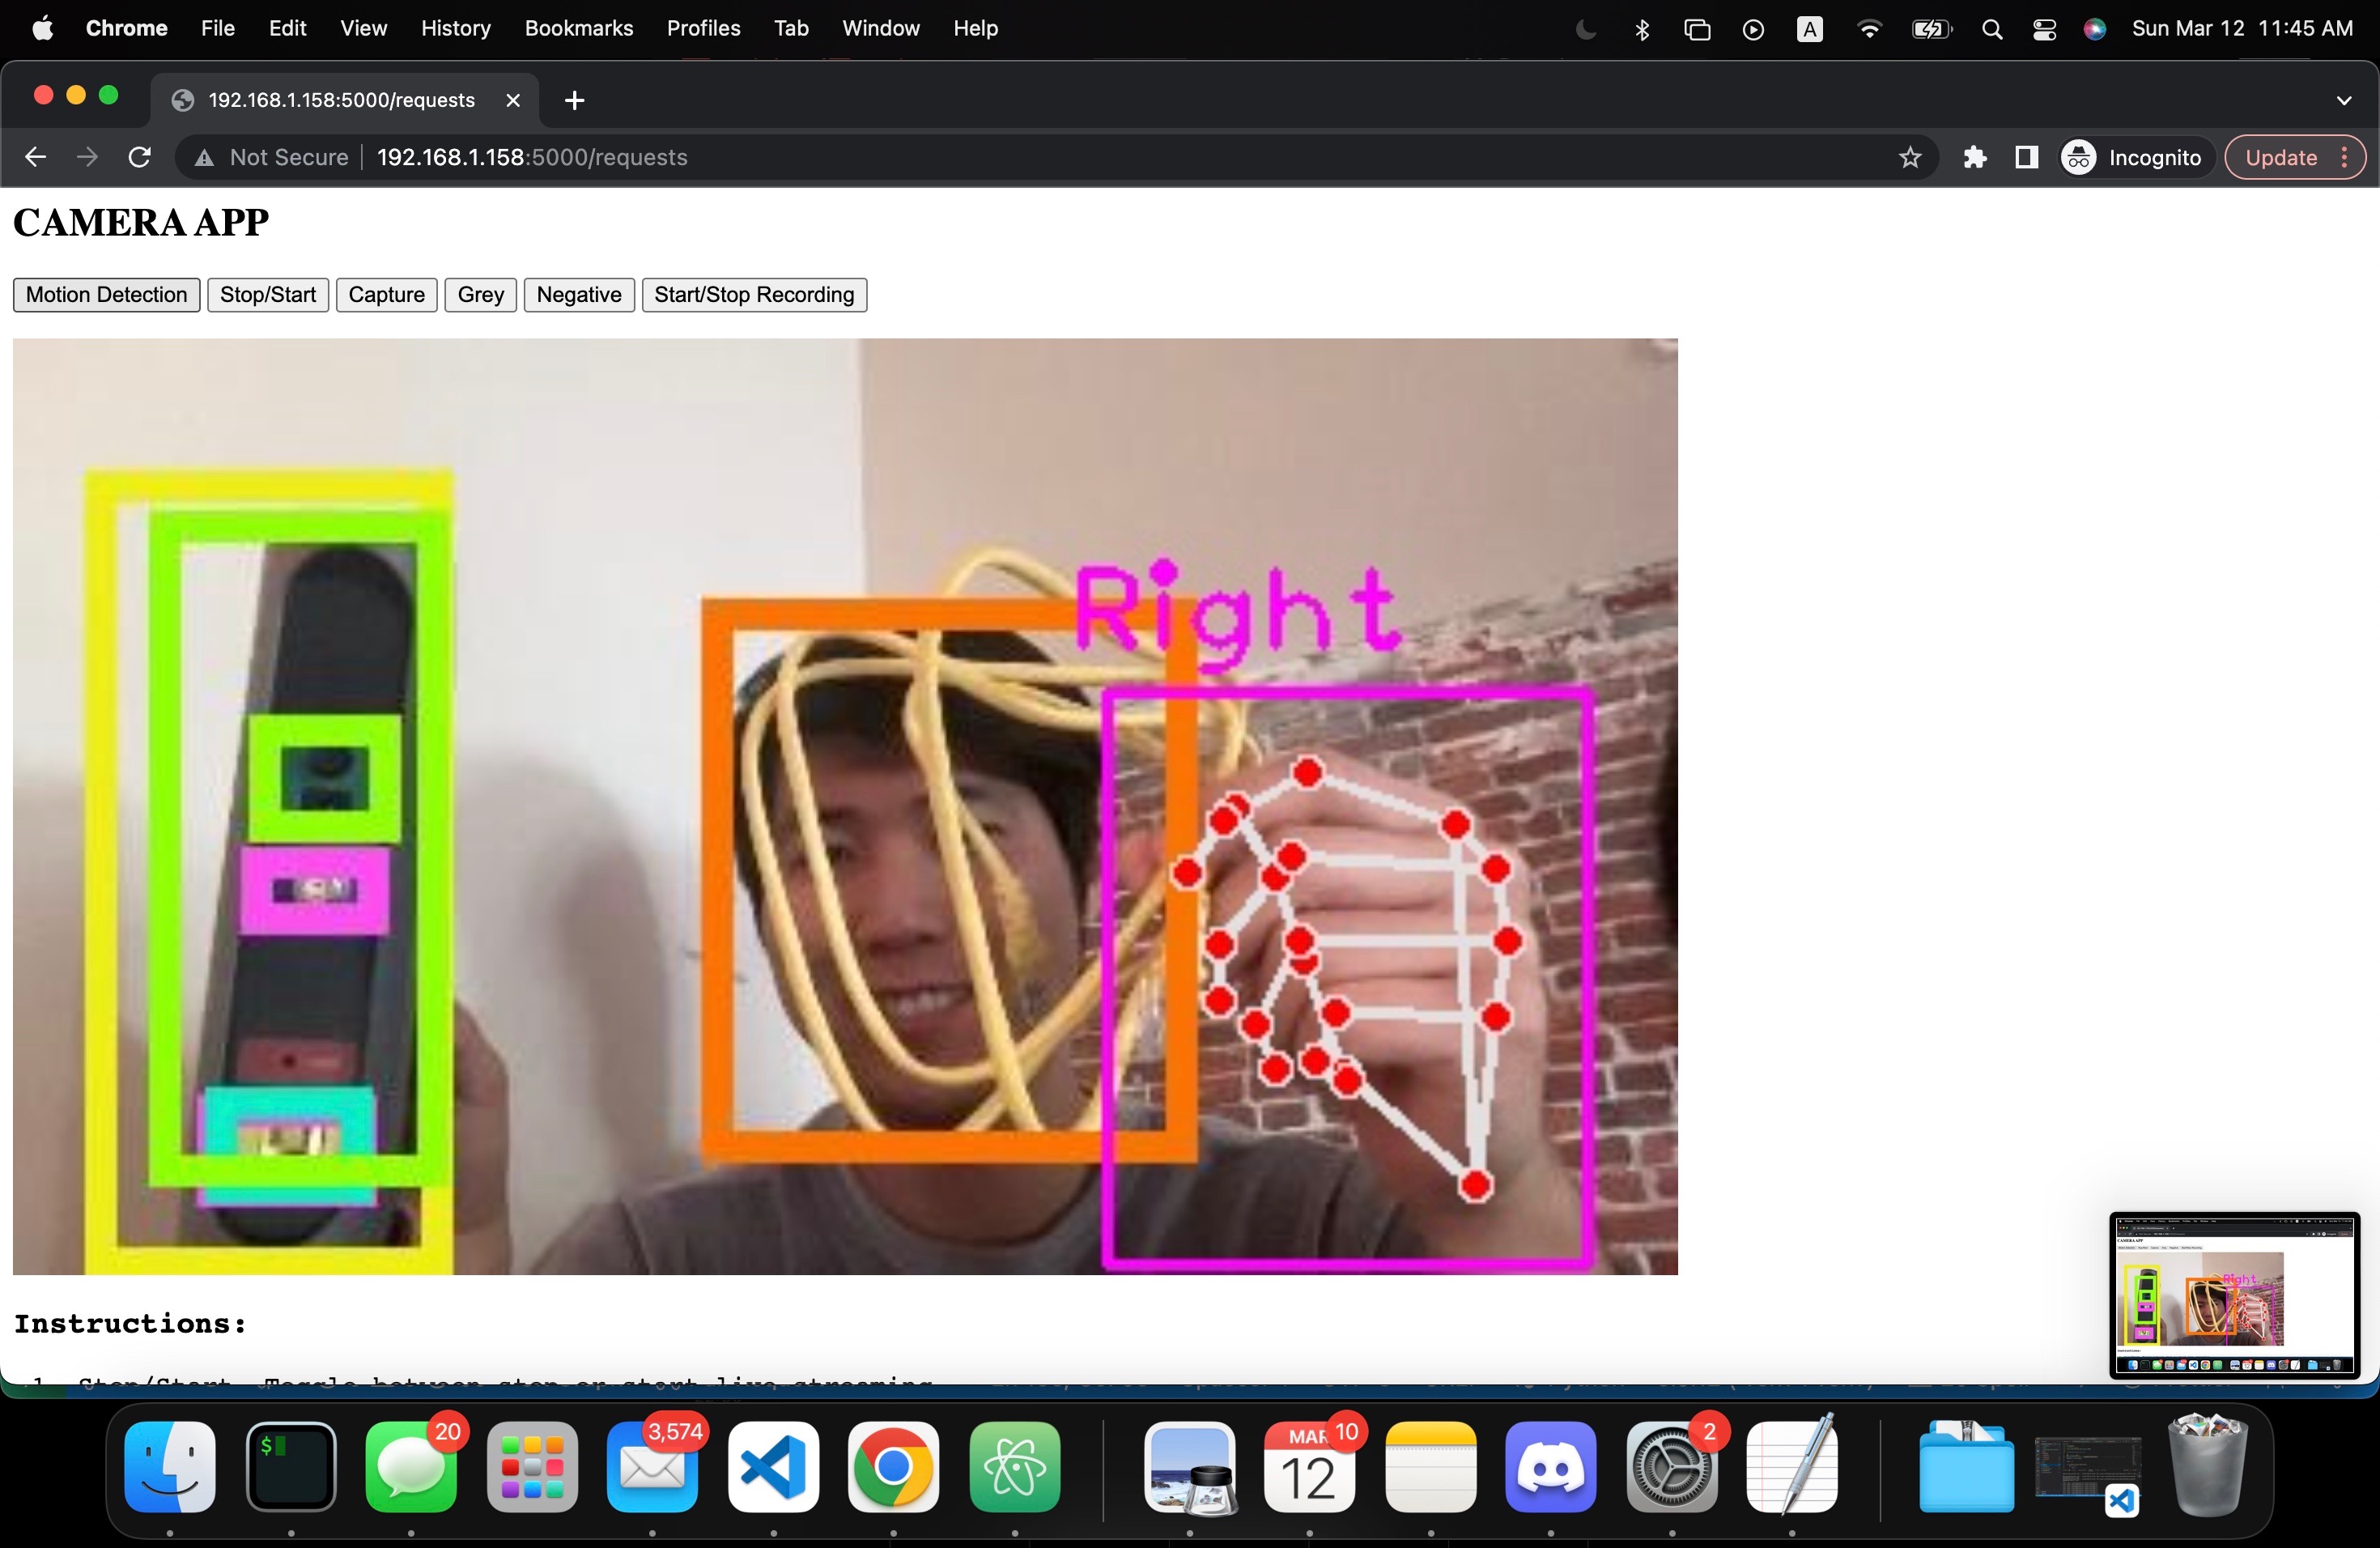Viewport: 2380px width, 1548px height.
Task: Open Visual Studio Code from the dock
Action: click(x=773, y=1466)
